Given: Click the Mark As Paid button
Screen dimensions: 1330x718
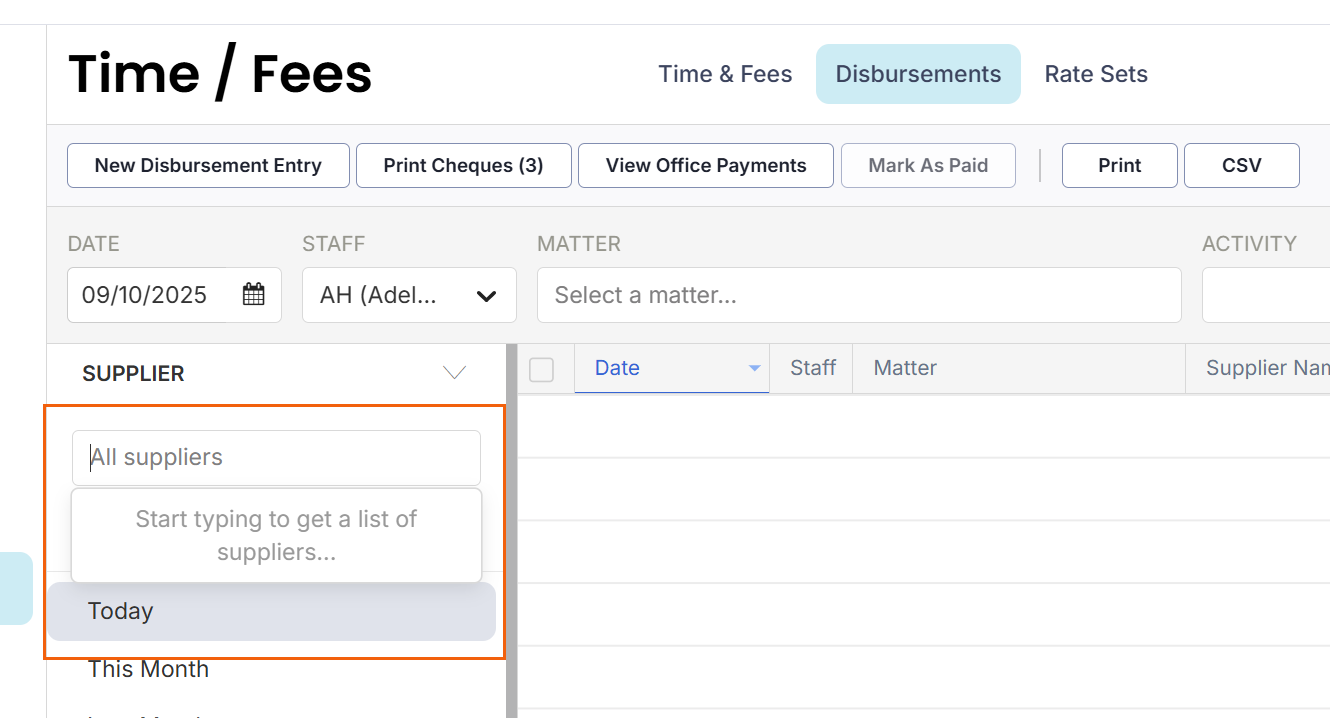Looking at the screenshot, I should point(928,166).
